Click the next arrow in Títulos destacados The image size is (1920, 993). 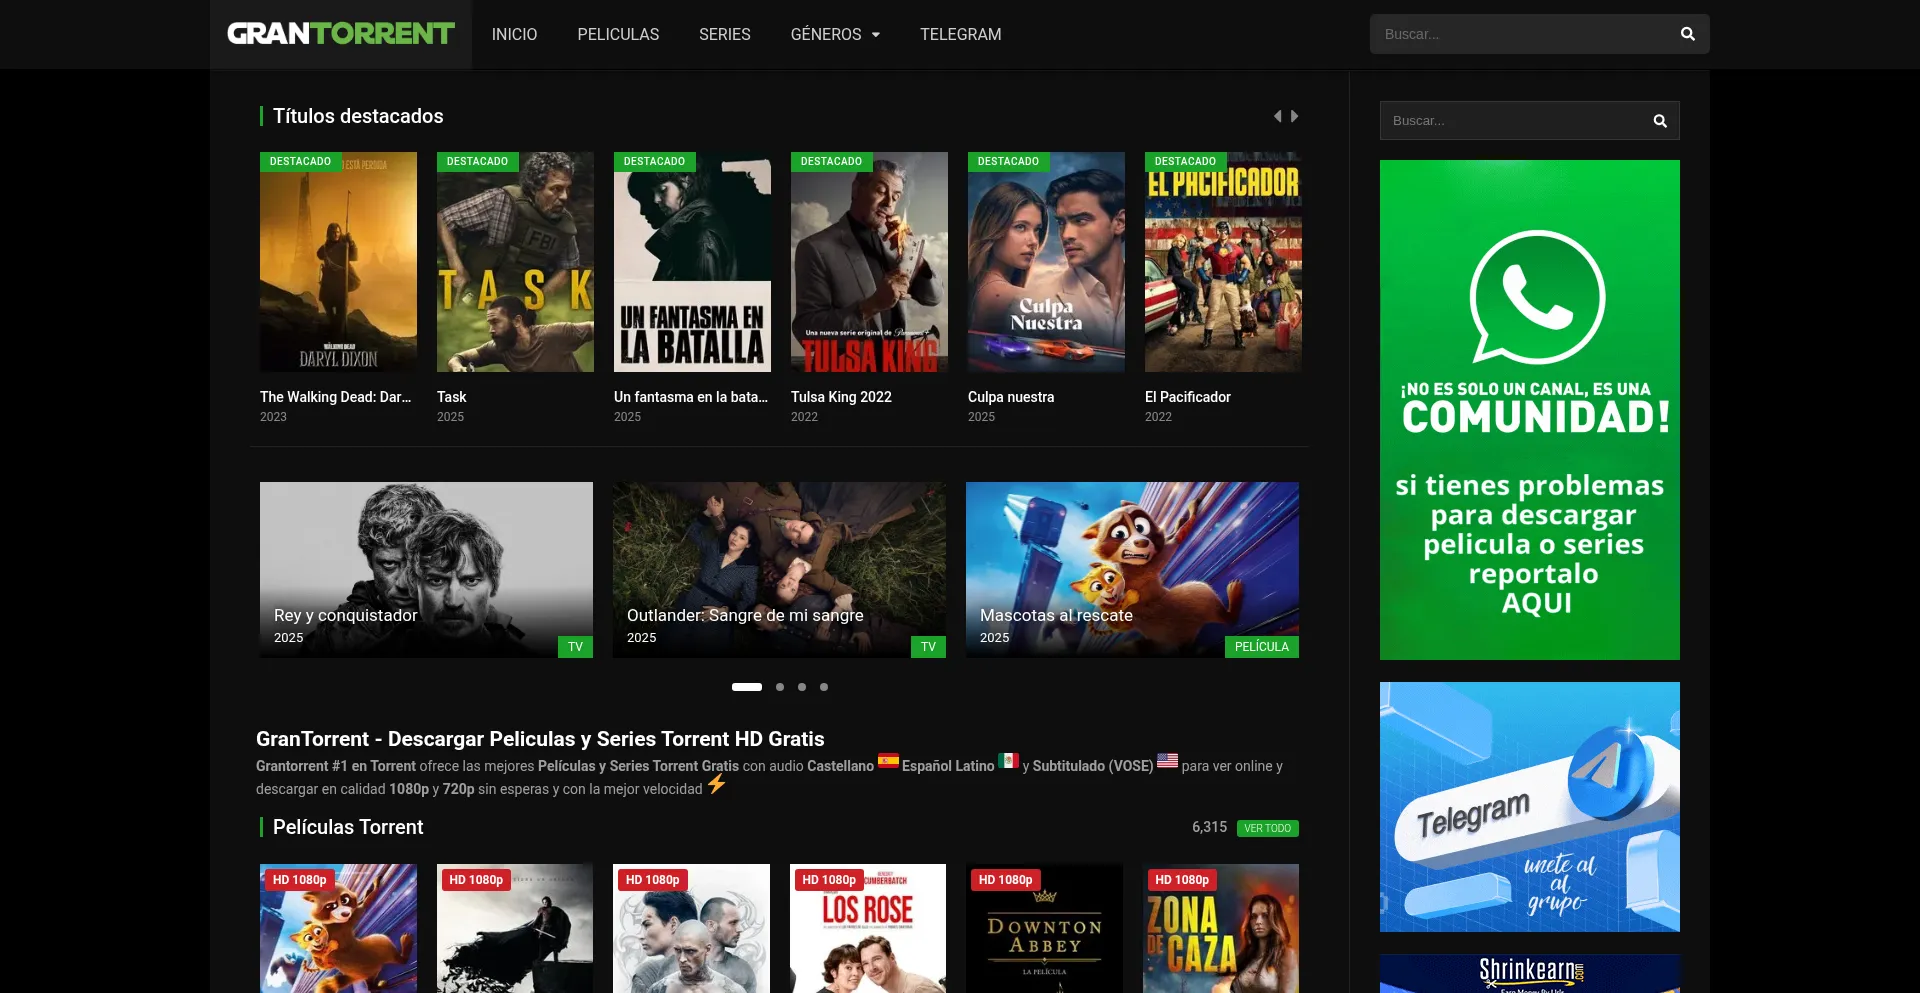coord(1294,116)
